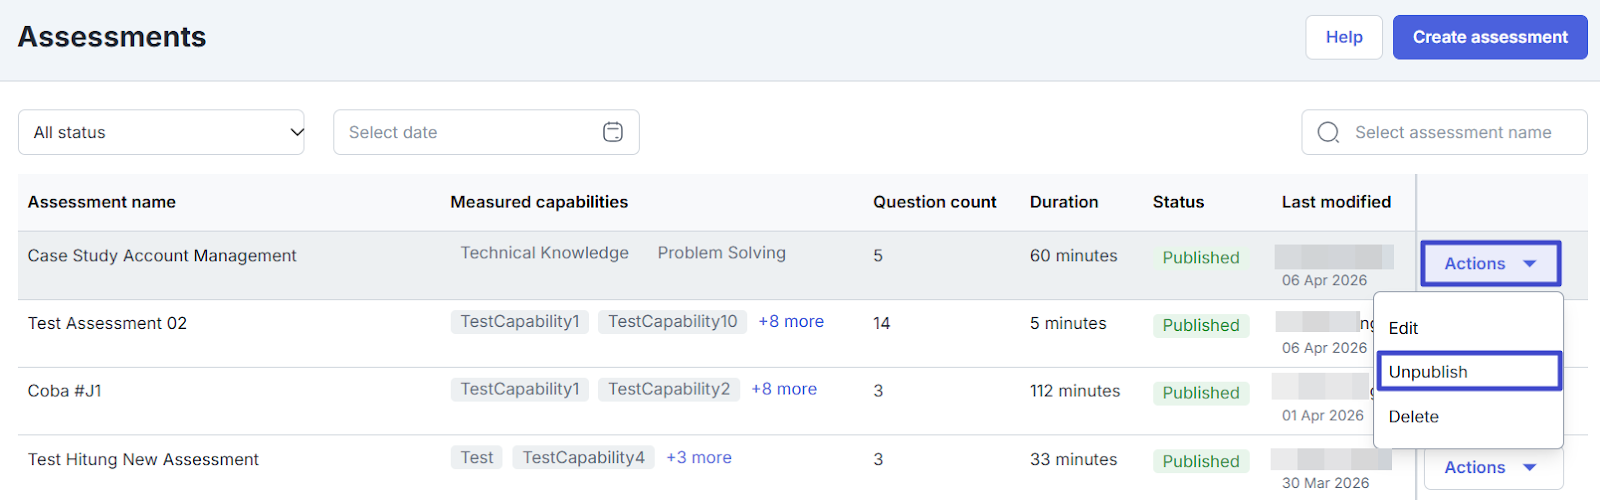This screenshot has height=500, width=1600.
Task: Click the calendar icon in date field
Action: tap(613, 132)
